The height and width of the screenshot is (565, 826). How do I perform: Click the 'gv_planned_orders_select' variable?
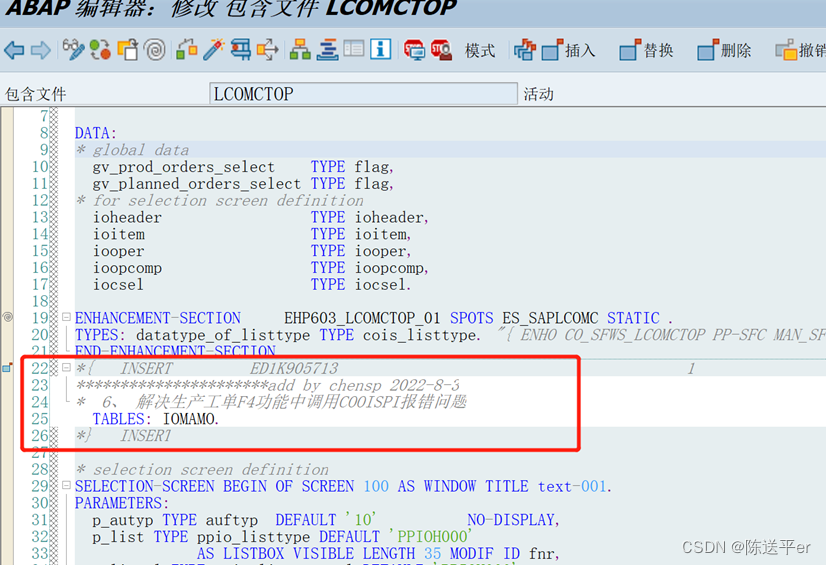point(197,184)
